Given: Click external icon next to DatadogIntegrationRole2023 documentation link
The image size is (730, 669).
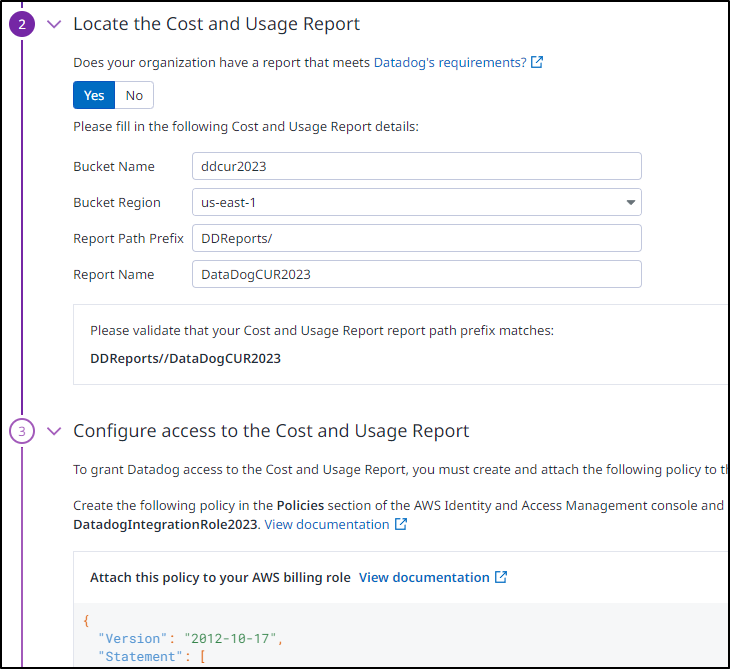Looking at the screenshot, I should click(401, 524).
